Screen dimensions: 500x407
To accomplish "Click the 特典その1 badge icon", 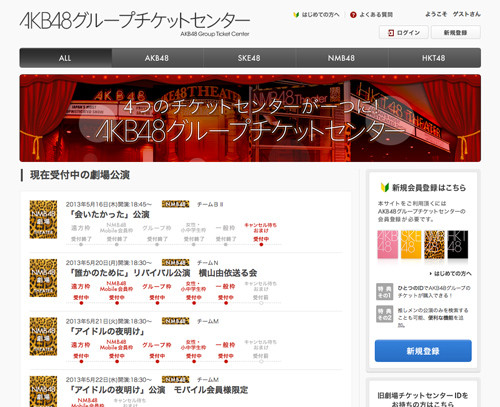I will [384, 292].
